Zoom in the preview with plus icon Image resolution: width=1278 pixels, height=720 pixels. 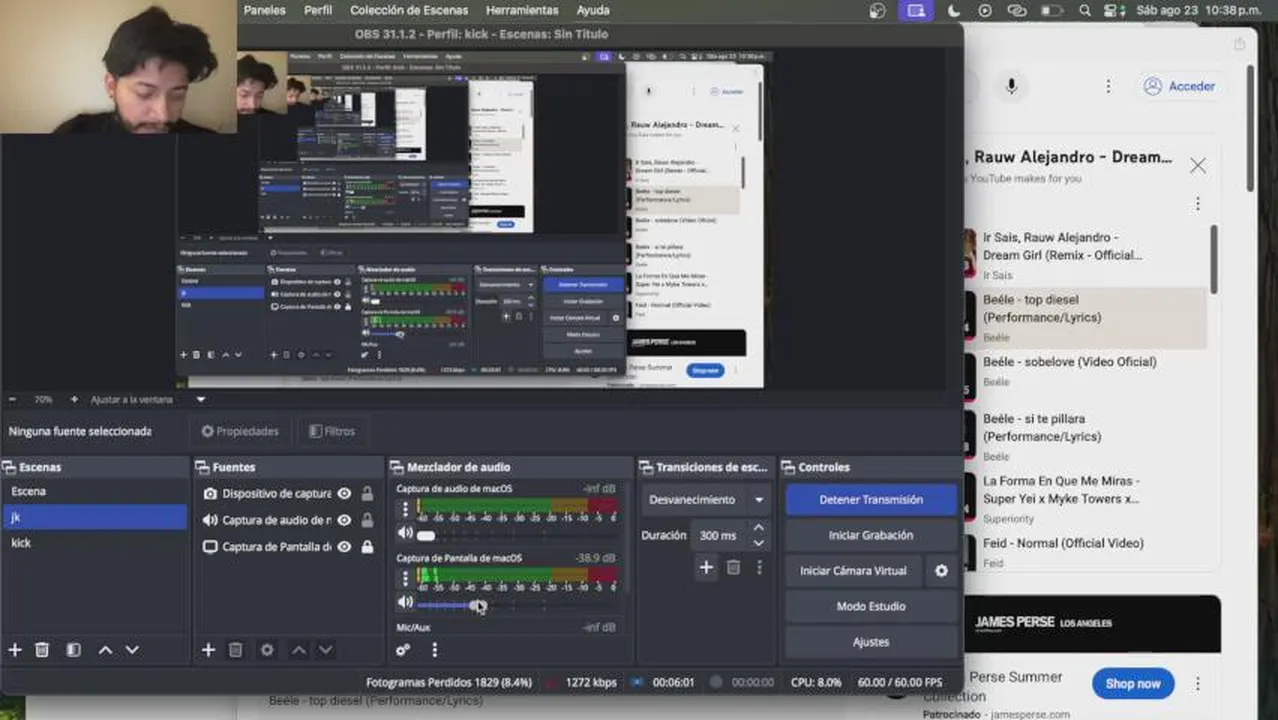(x=74, y=399)
